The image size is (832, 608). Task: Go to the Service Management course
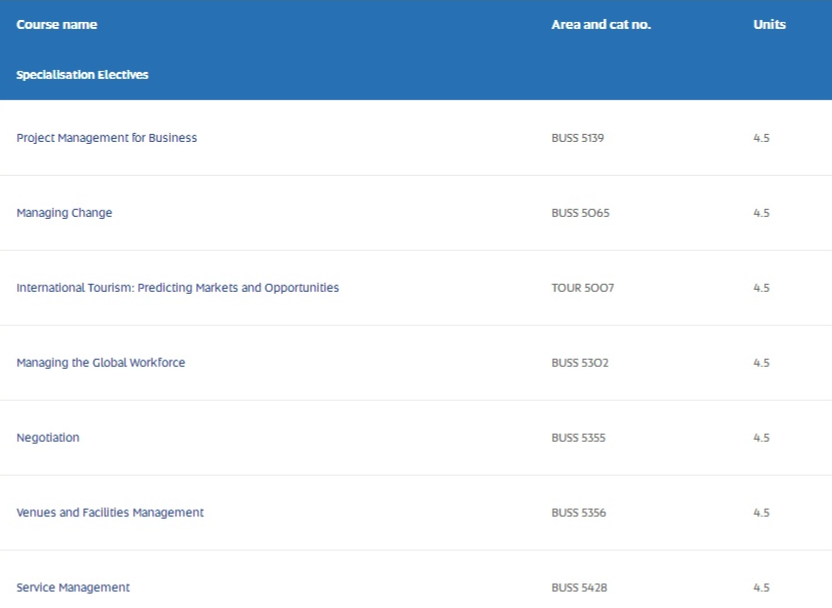pos(73,588)
